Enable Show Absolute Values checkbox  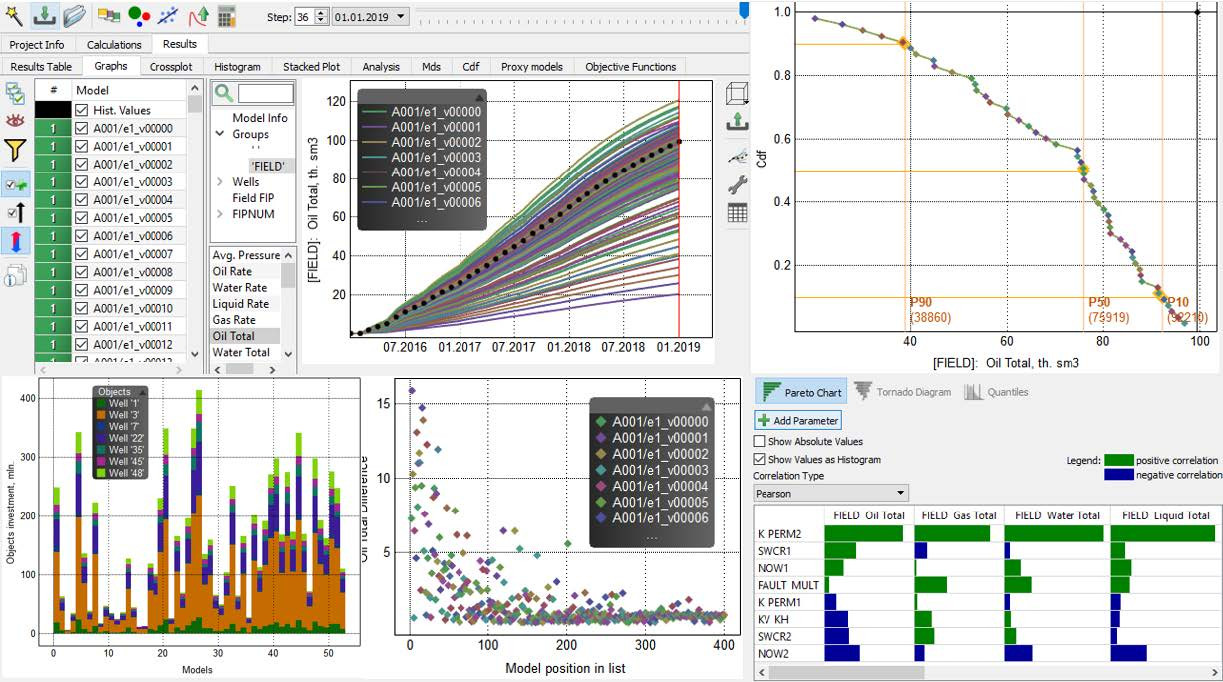click(760, 441)
